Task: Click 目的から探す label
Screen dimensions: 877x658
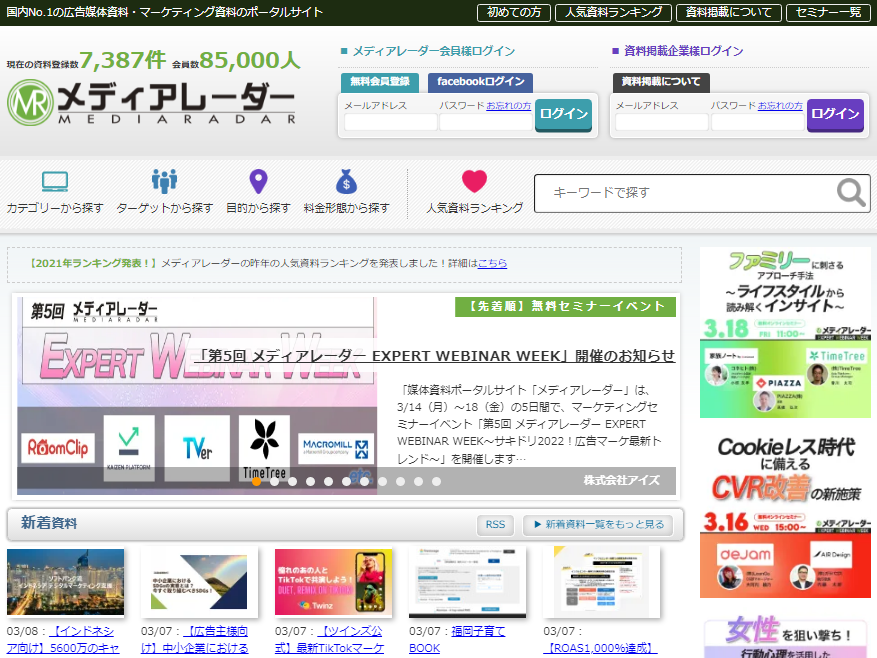Action: tap(258, 208)
